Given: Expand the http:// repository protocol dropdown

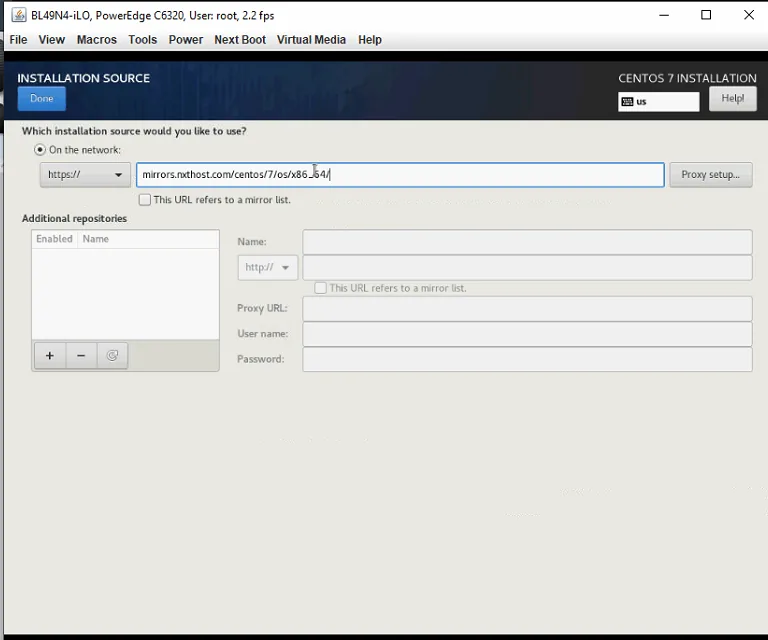Looking at the screenshot, I should pyautogui.click(x=267, y=267).
